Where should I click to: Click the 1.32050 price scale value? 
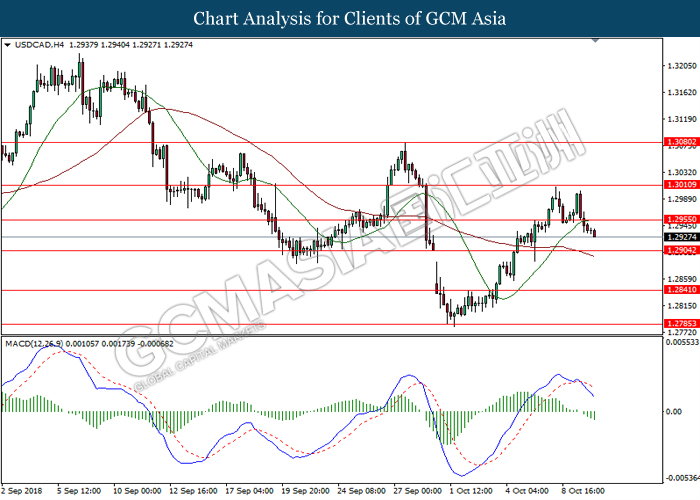click(682, 66)
